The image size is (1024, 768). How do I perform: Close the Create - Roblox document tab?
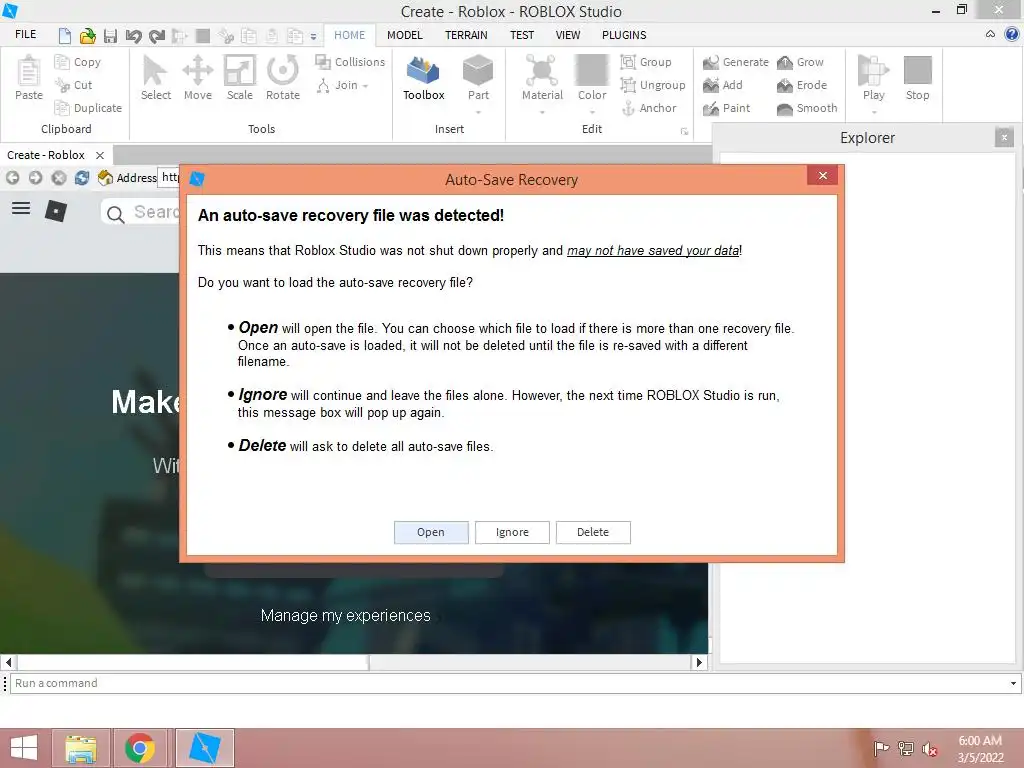[x=100, y=155]
